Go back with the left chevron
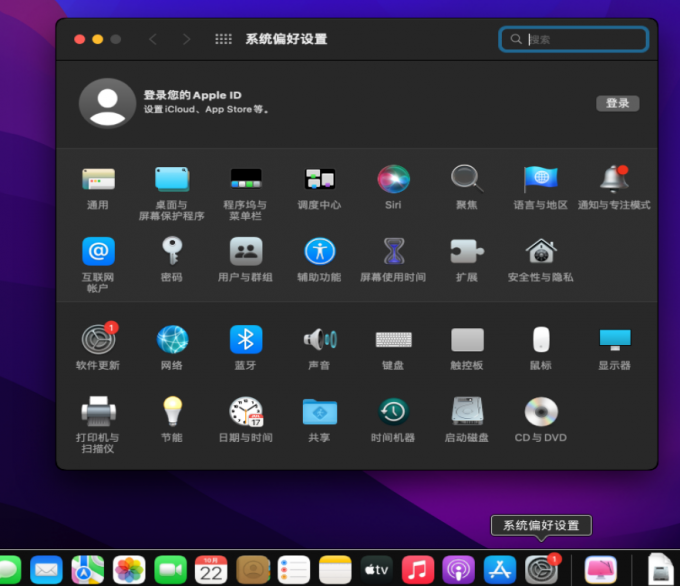Viewport: 680px width, 586px height. tap(153, 39)
